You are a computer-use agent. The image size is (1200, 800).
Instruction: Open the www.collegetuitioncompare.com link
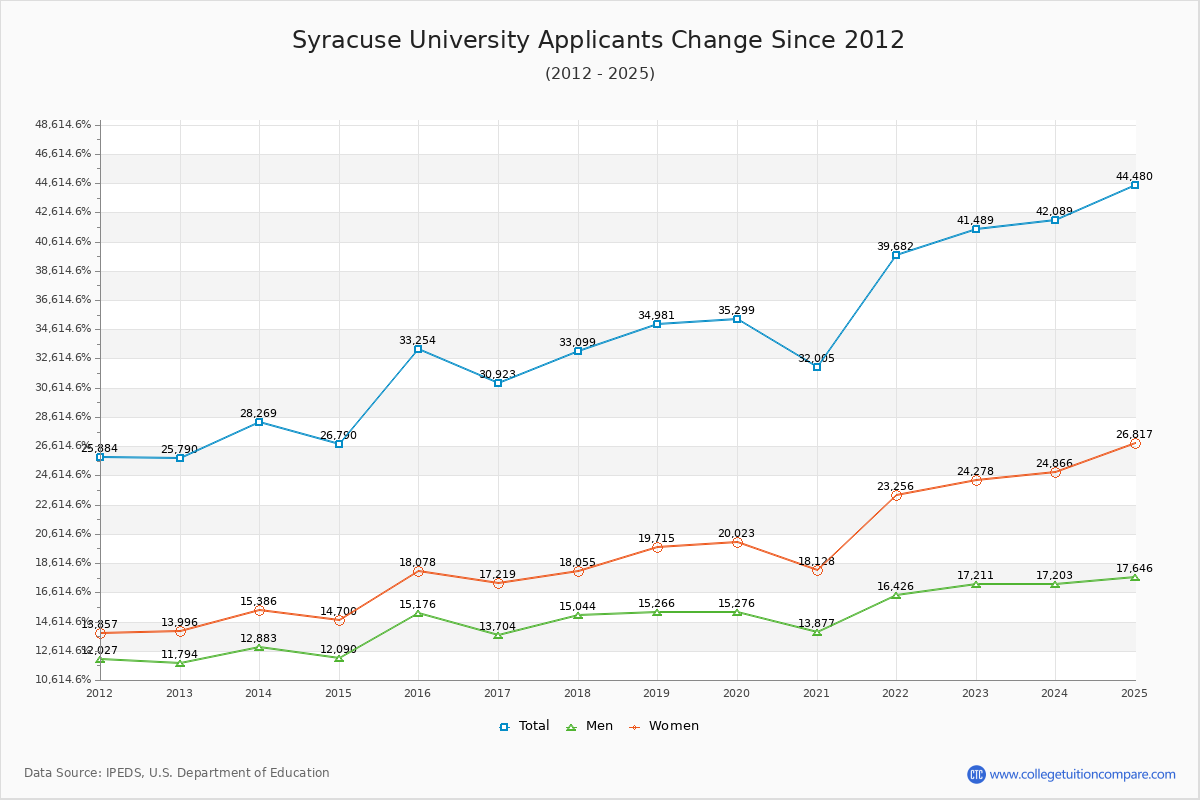pyautogui.click(x=1082, y=774)
